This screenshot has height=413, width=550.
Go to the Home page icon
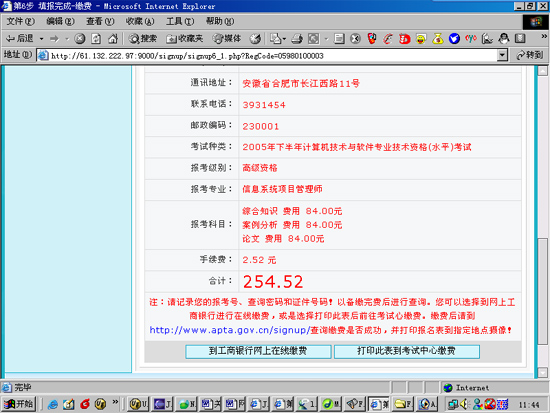pyautogui.click(x=113, y=39)
